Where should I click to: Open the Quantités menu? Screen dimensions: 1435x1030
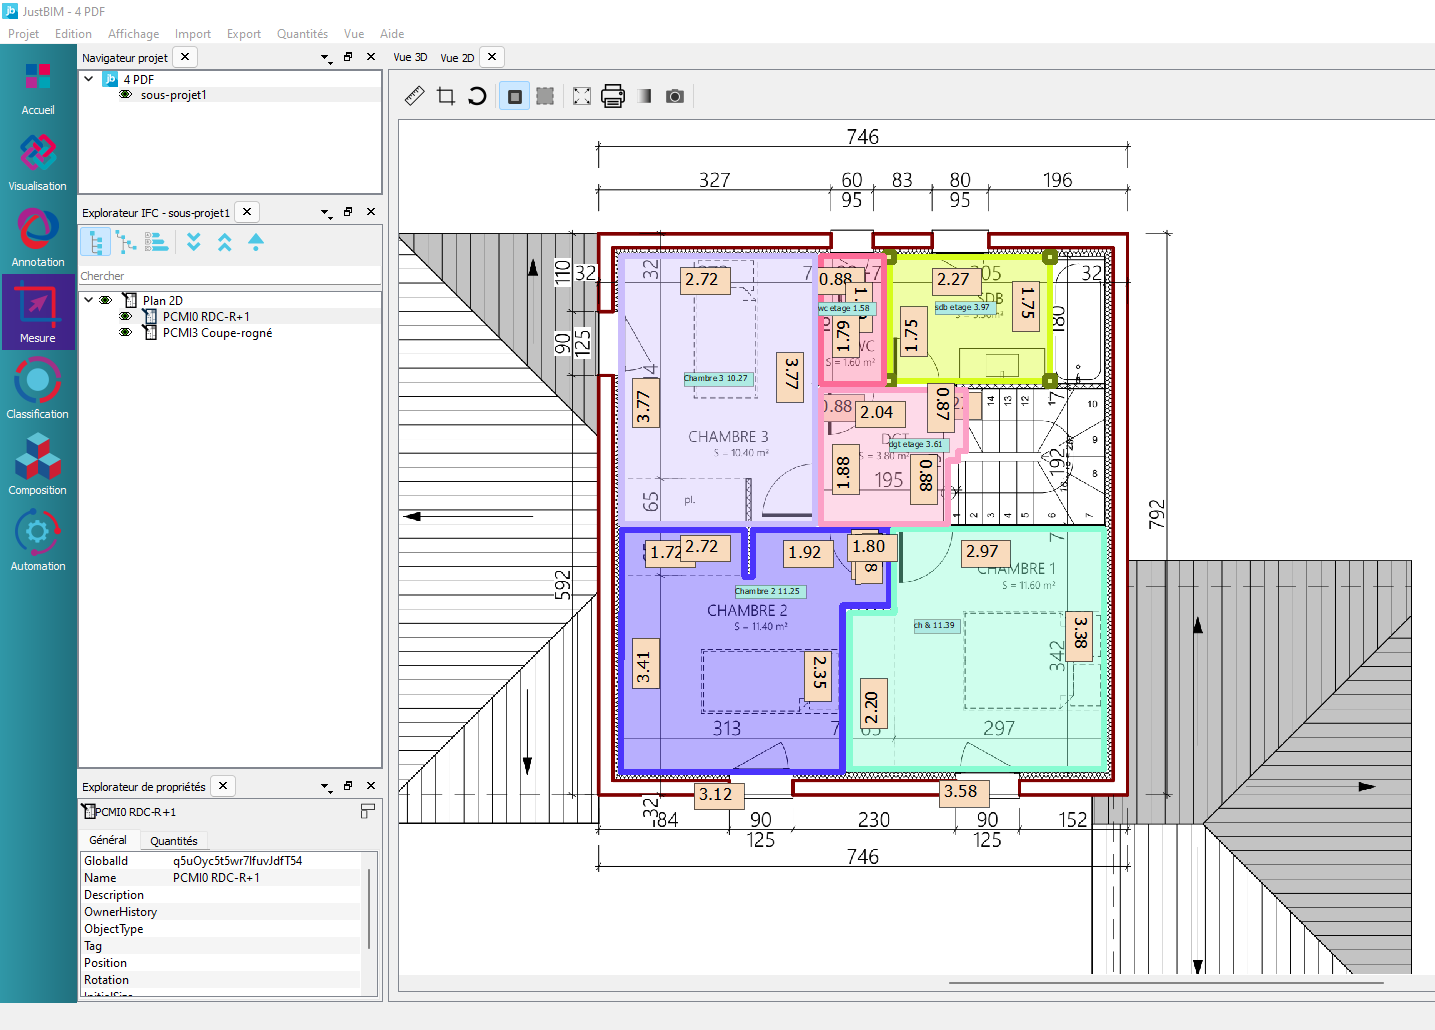coord(302,34)
